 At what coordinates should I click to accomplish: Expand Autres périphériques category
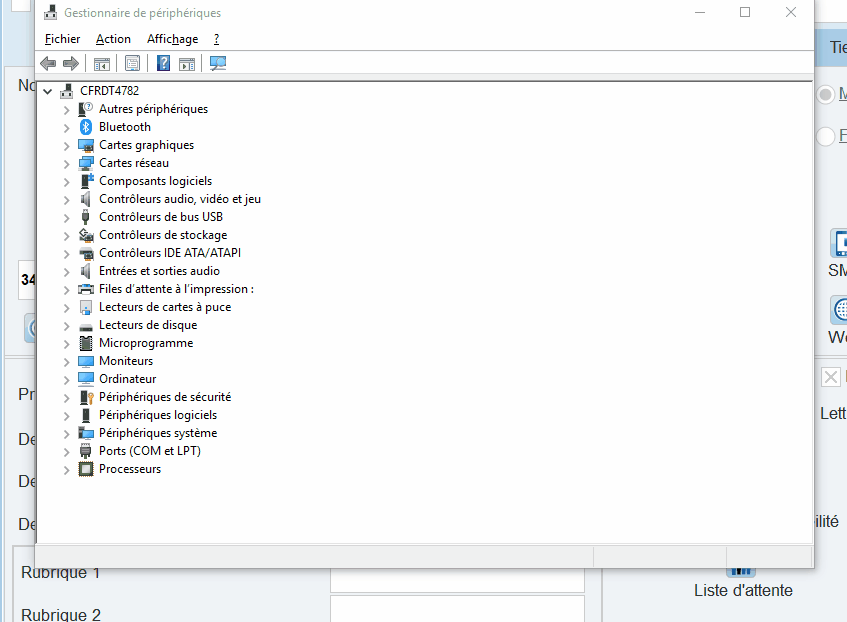[66, 110]
